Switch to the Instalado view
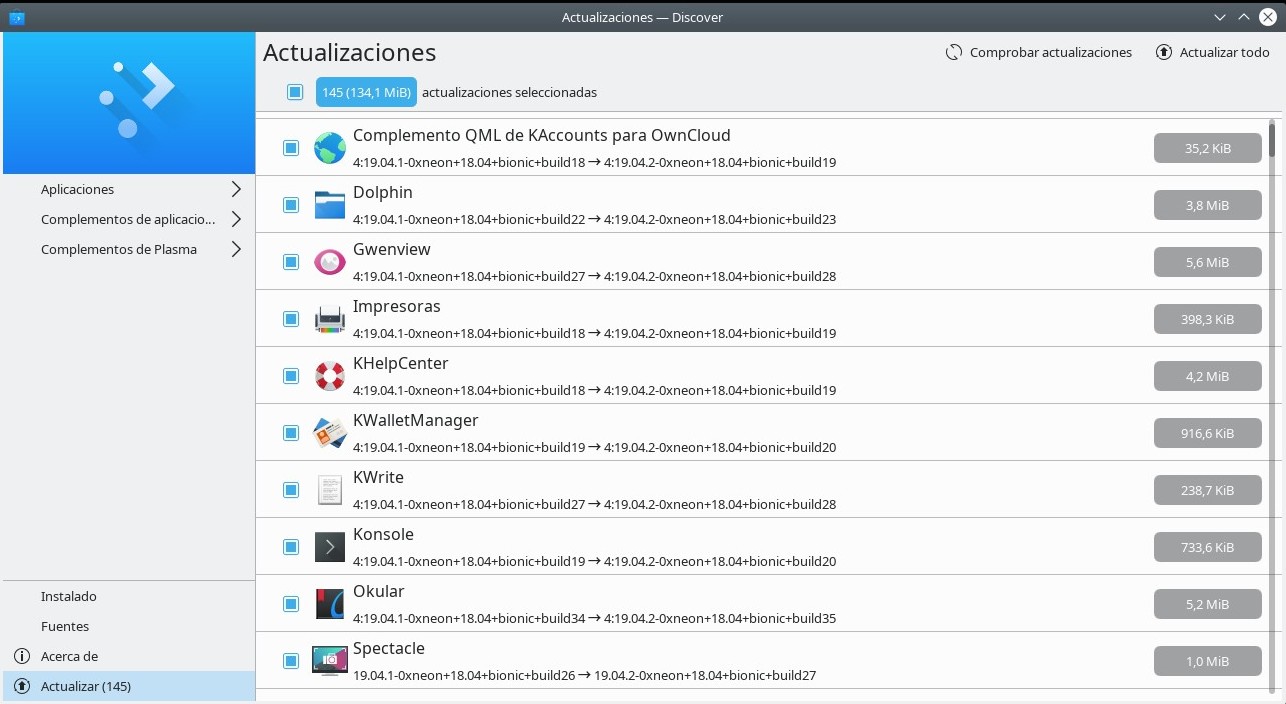 click(68, 596)
